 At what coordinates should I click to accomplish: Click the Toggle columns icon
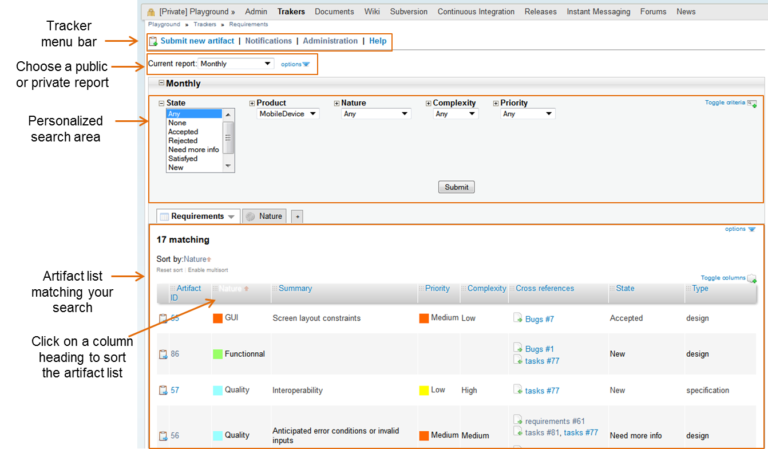pyautogui.click(x=752, y=278)
